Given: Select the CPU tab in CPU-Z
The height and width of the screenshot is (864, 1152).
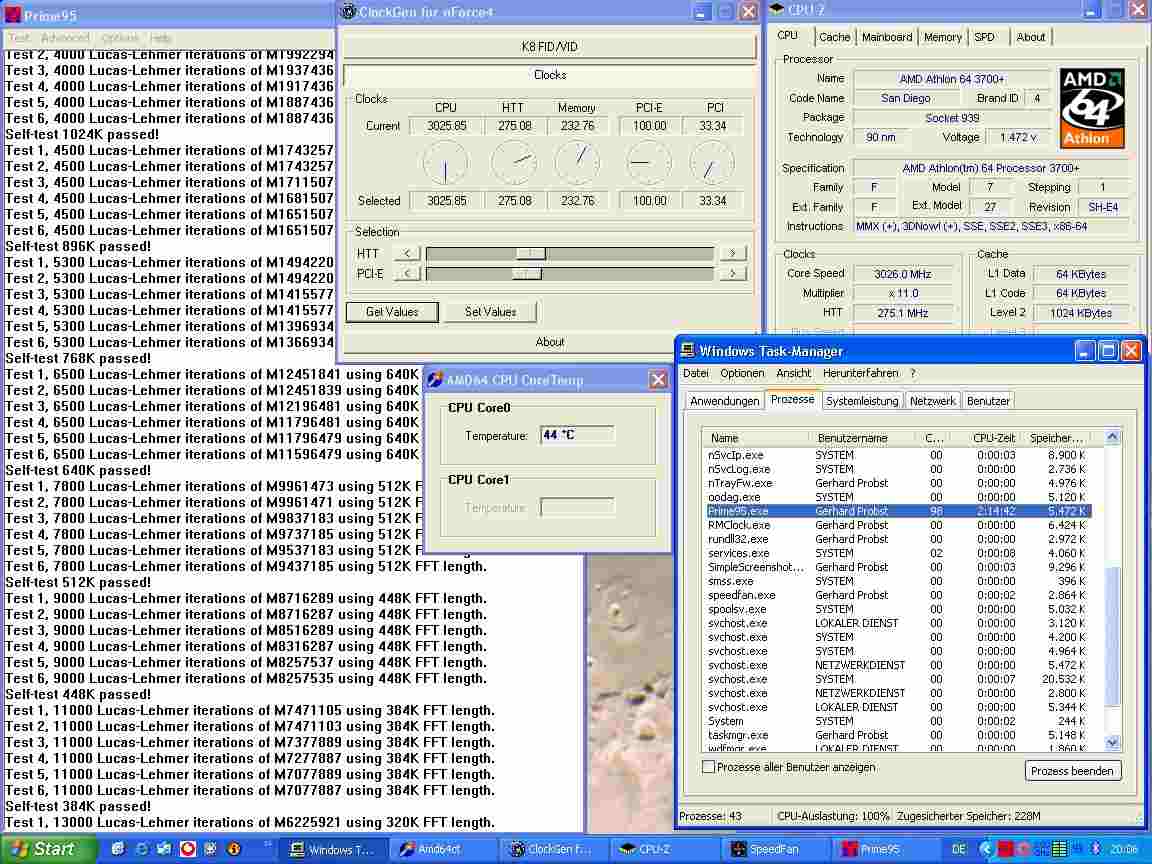Looking at the screenshot, I should [x=788, y=35].
